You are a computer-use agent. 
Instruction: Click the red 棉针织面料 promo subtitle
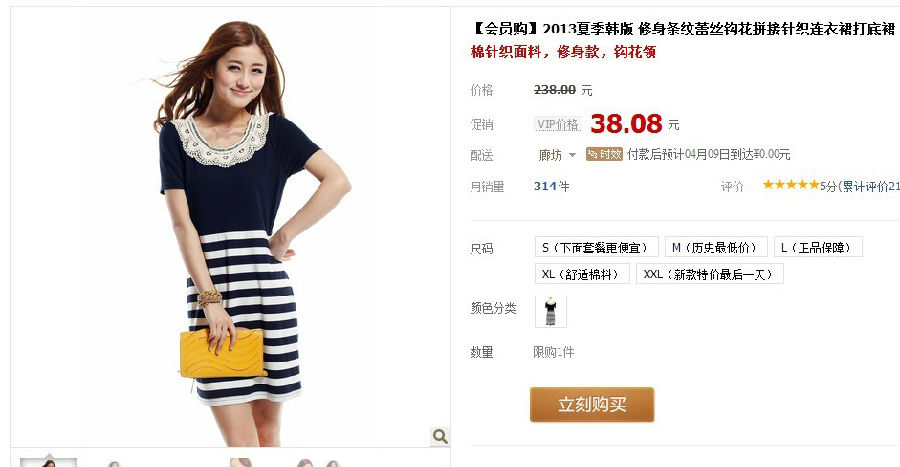pyautogui.click(x=563, y=52)
